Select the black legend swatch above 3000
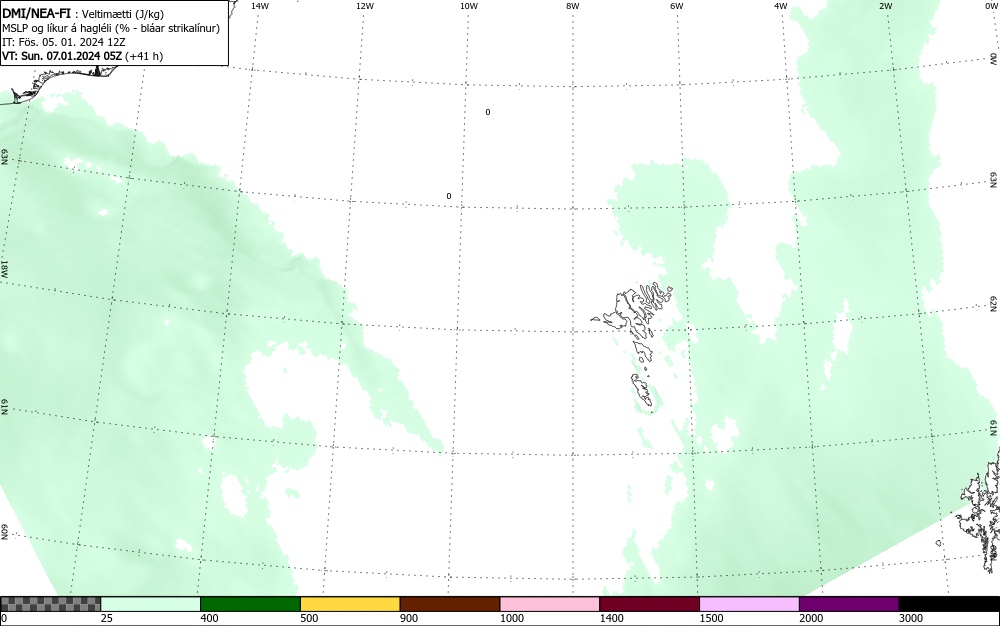Image resolution: width=1000 pixels, height=626 pixels. click(x=949, y=604)
